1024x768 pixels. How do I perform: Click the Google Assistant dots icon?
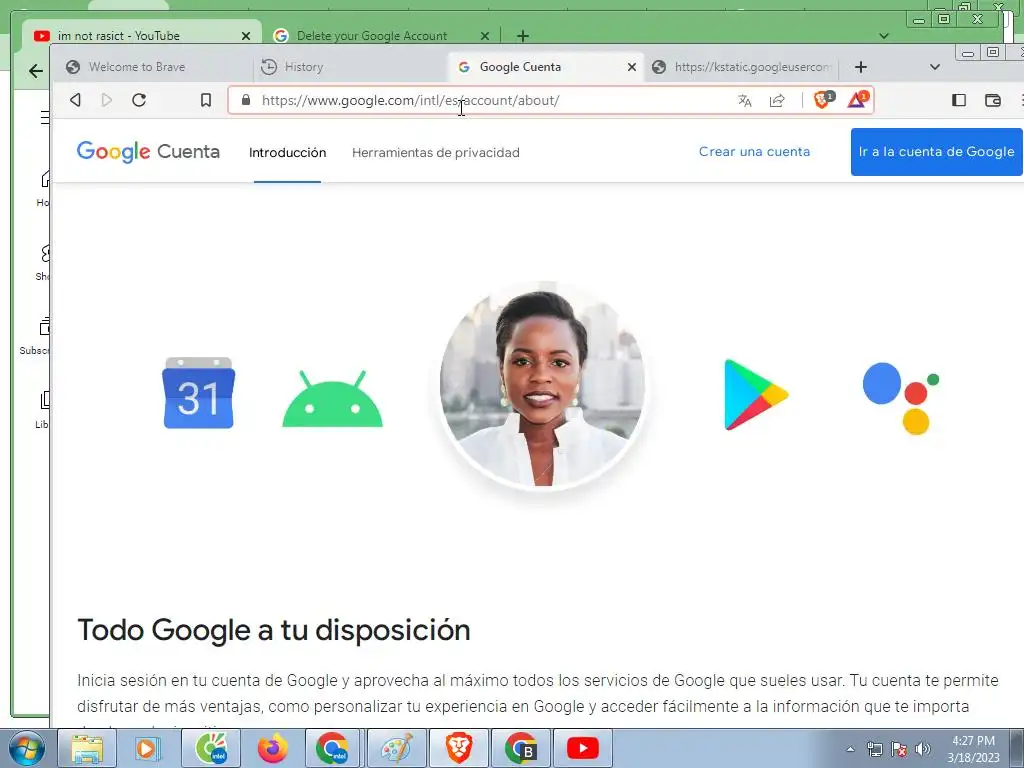coord(901,398)
